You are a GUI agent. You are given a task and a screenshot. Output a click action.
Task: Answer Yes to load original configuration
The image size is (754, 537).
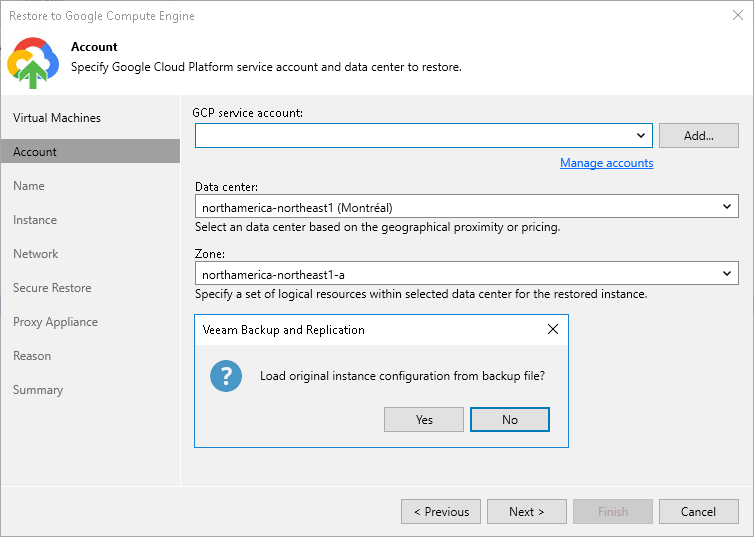tap(424, 420)
